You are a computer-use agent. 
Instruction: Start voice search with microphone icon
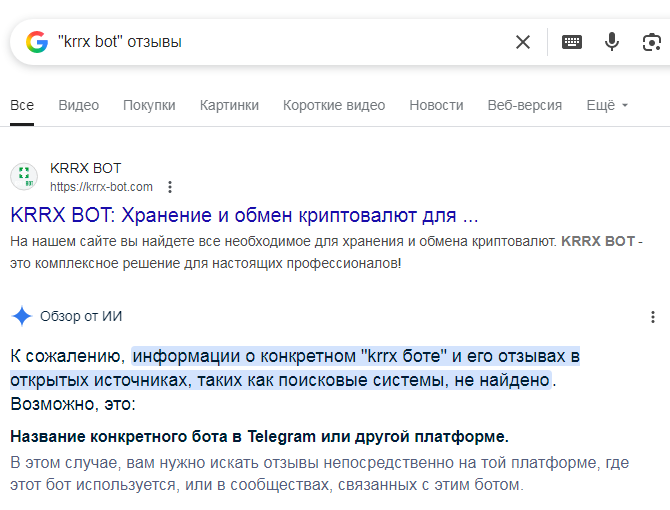click(612, 42)
